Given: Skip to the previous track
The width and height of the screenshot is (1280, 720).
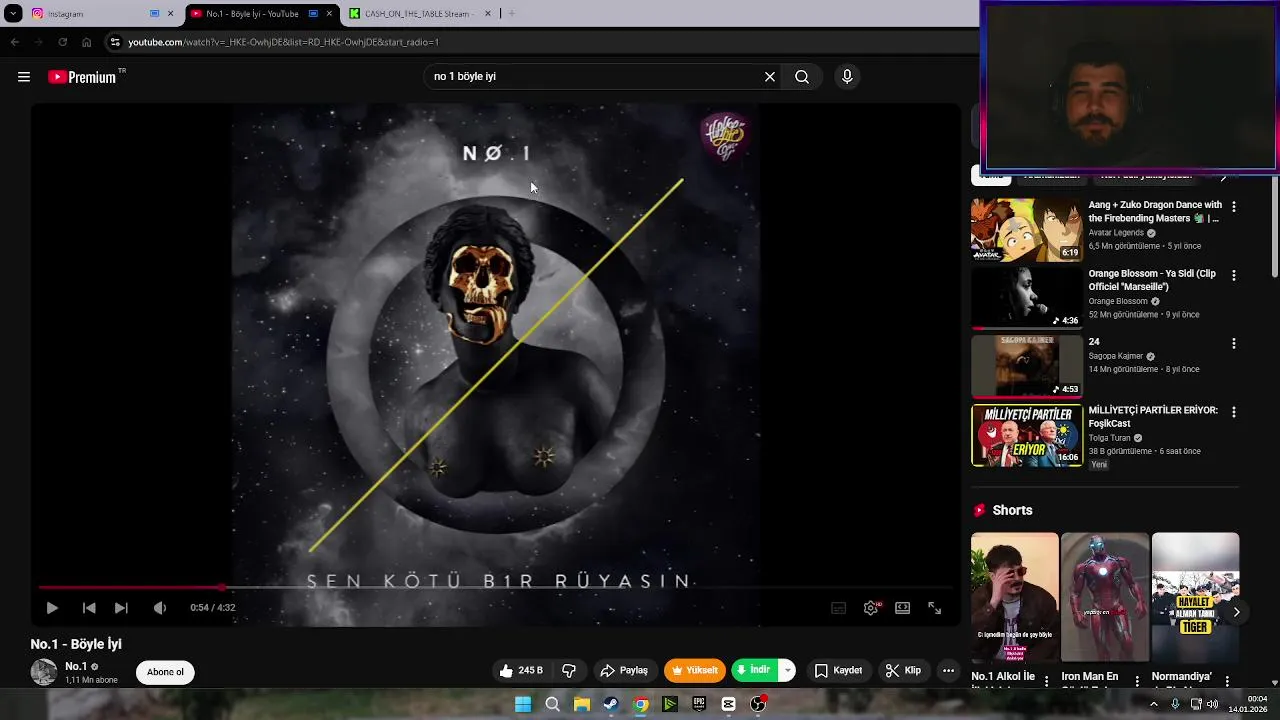Looking at the screenshot, I should pyautogui.click(x=89, y=608).
